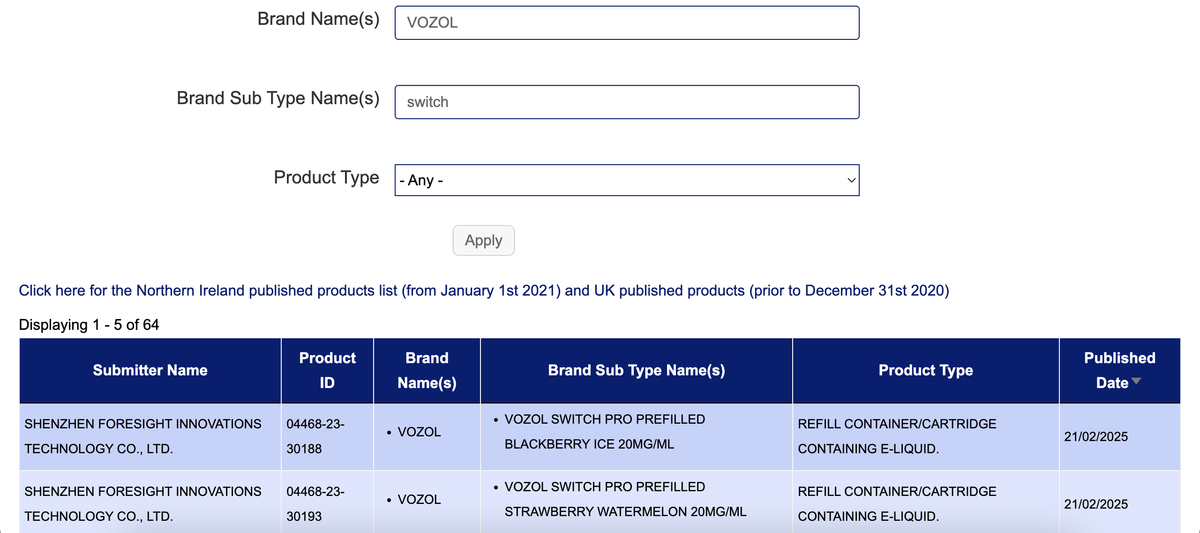Viewport: 1200px width, 533px height.
Task: Sort by Submitter Name column header
Action: tap(150, 370)
